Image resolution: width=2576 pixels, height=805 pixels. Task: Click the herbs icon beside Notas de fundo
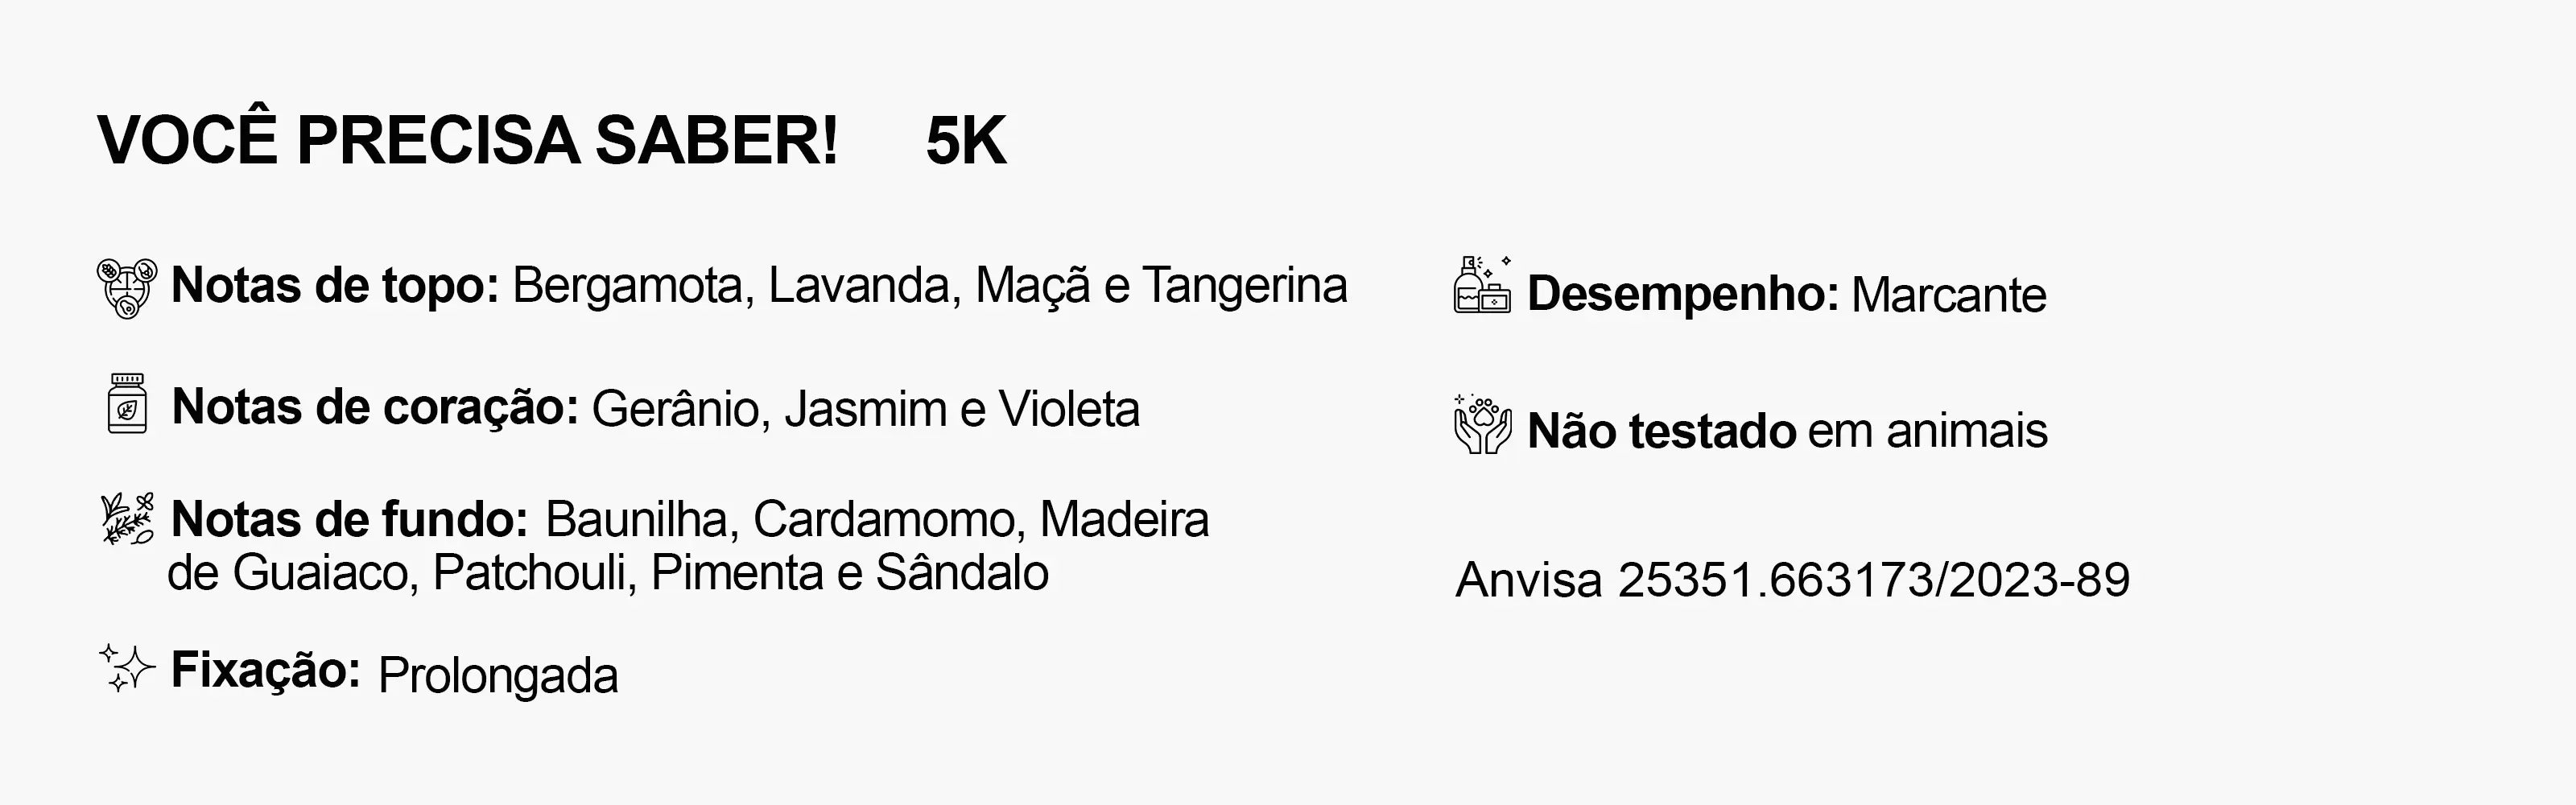[128, 518]
